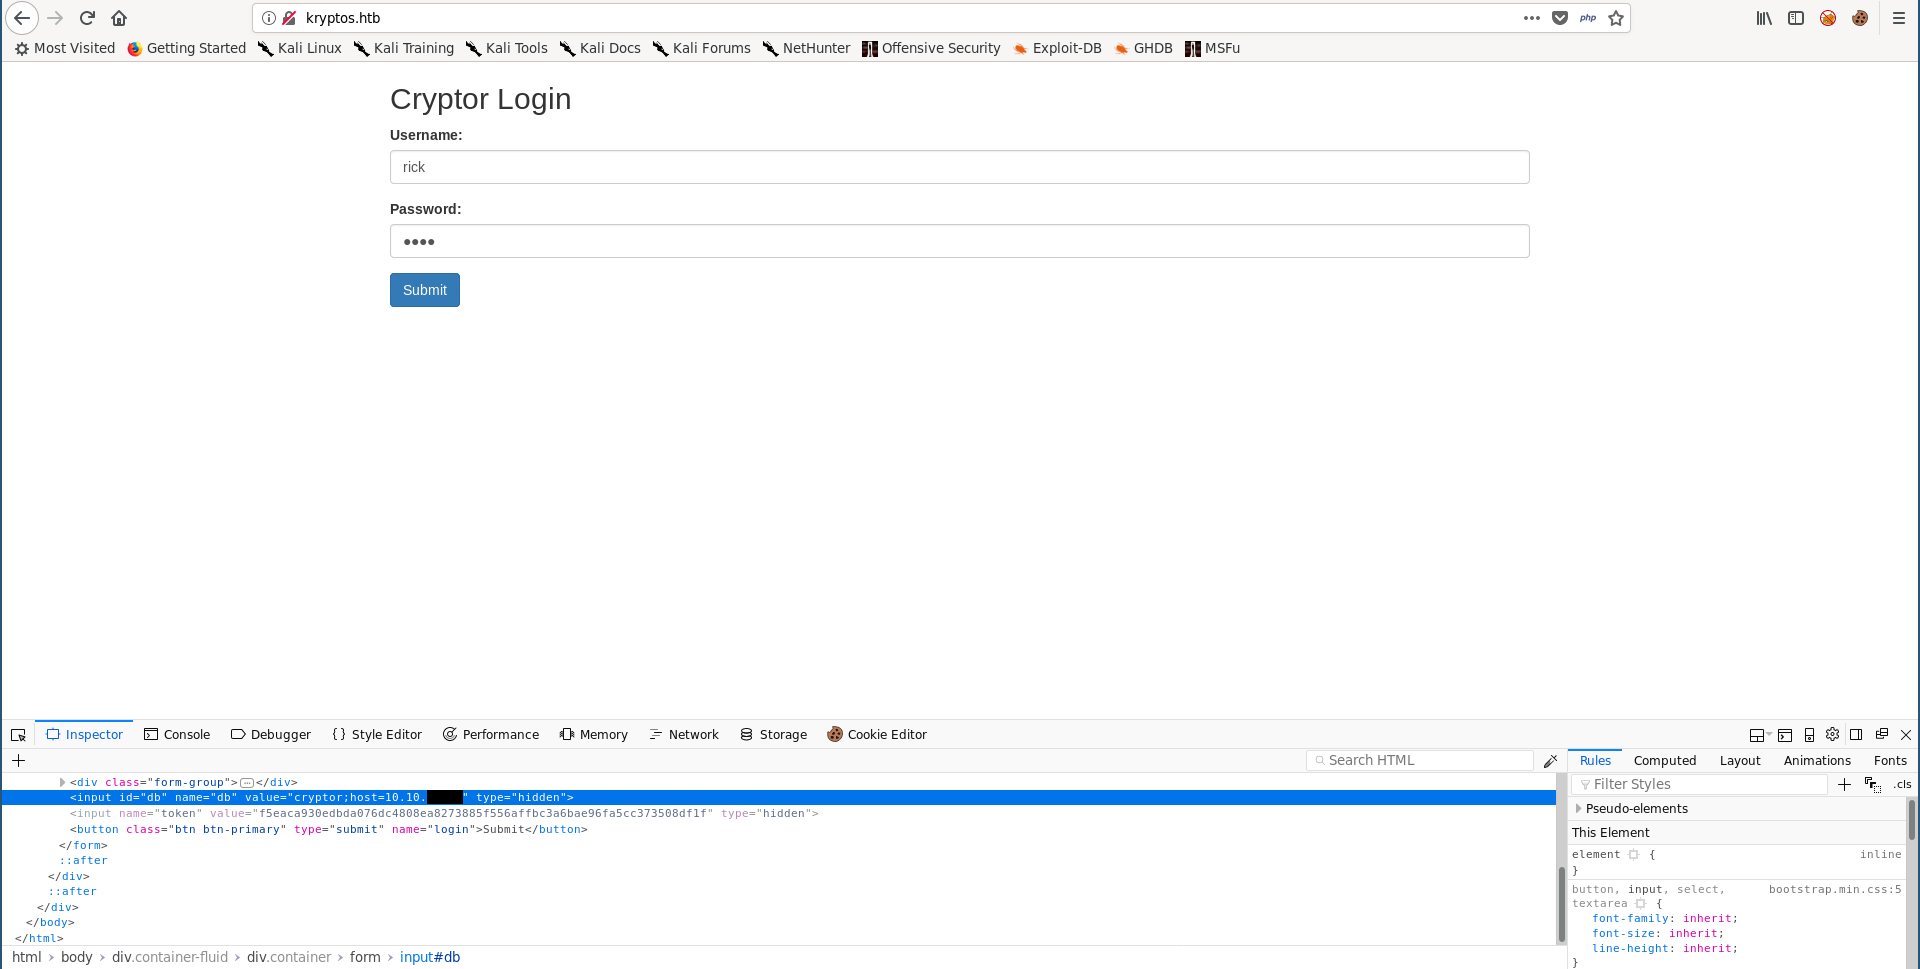The height and width of the screenshot is (969, 1920).
Task: Toggle the split console
Action: (1785, 735)
